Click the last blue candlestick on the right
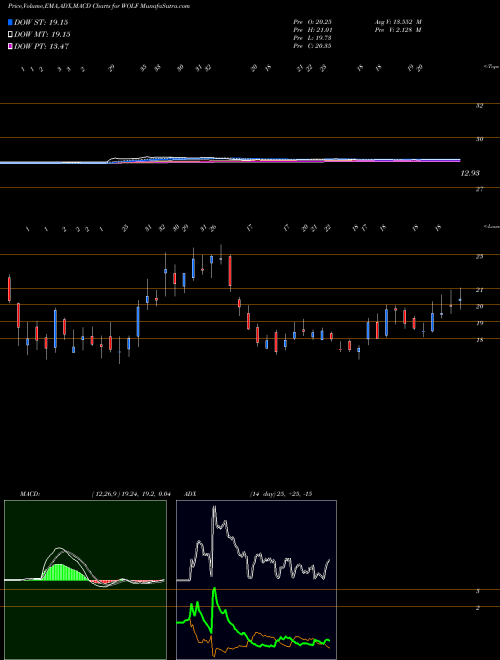 [x=460, y=299]
